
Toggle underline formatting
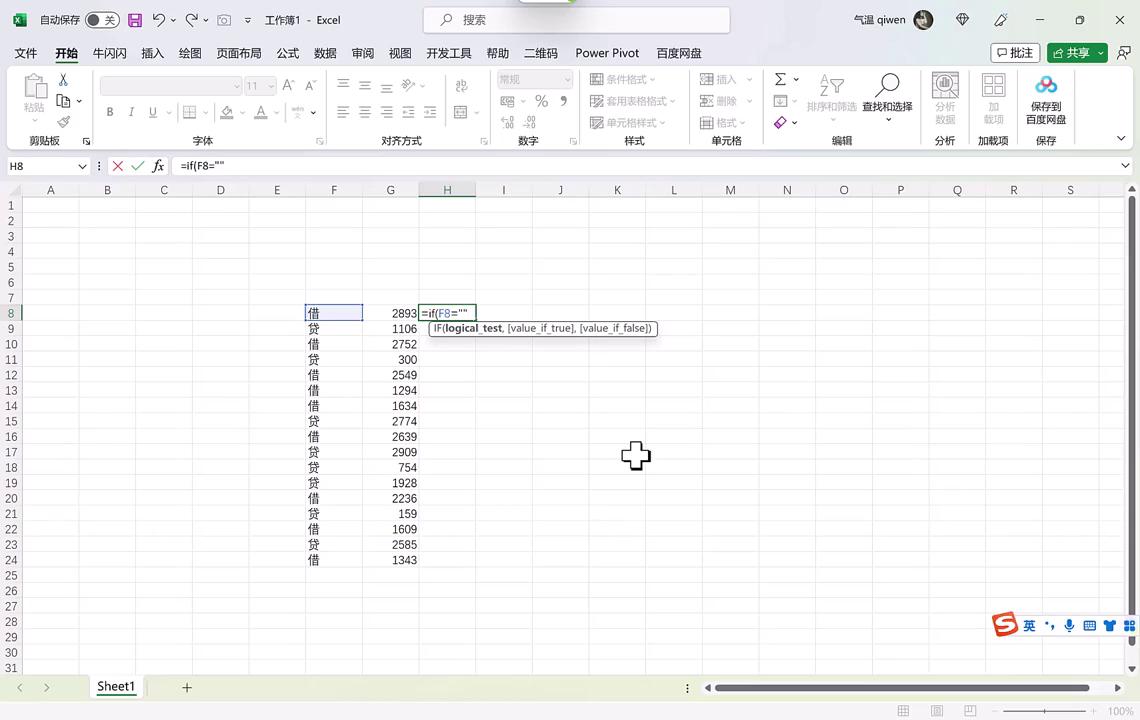pyautogui.click(x=153, y=111)
